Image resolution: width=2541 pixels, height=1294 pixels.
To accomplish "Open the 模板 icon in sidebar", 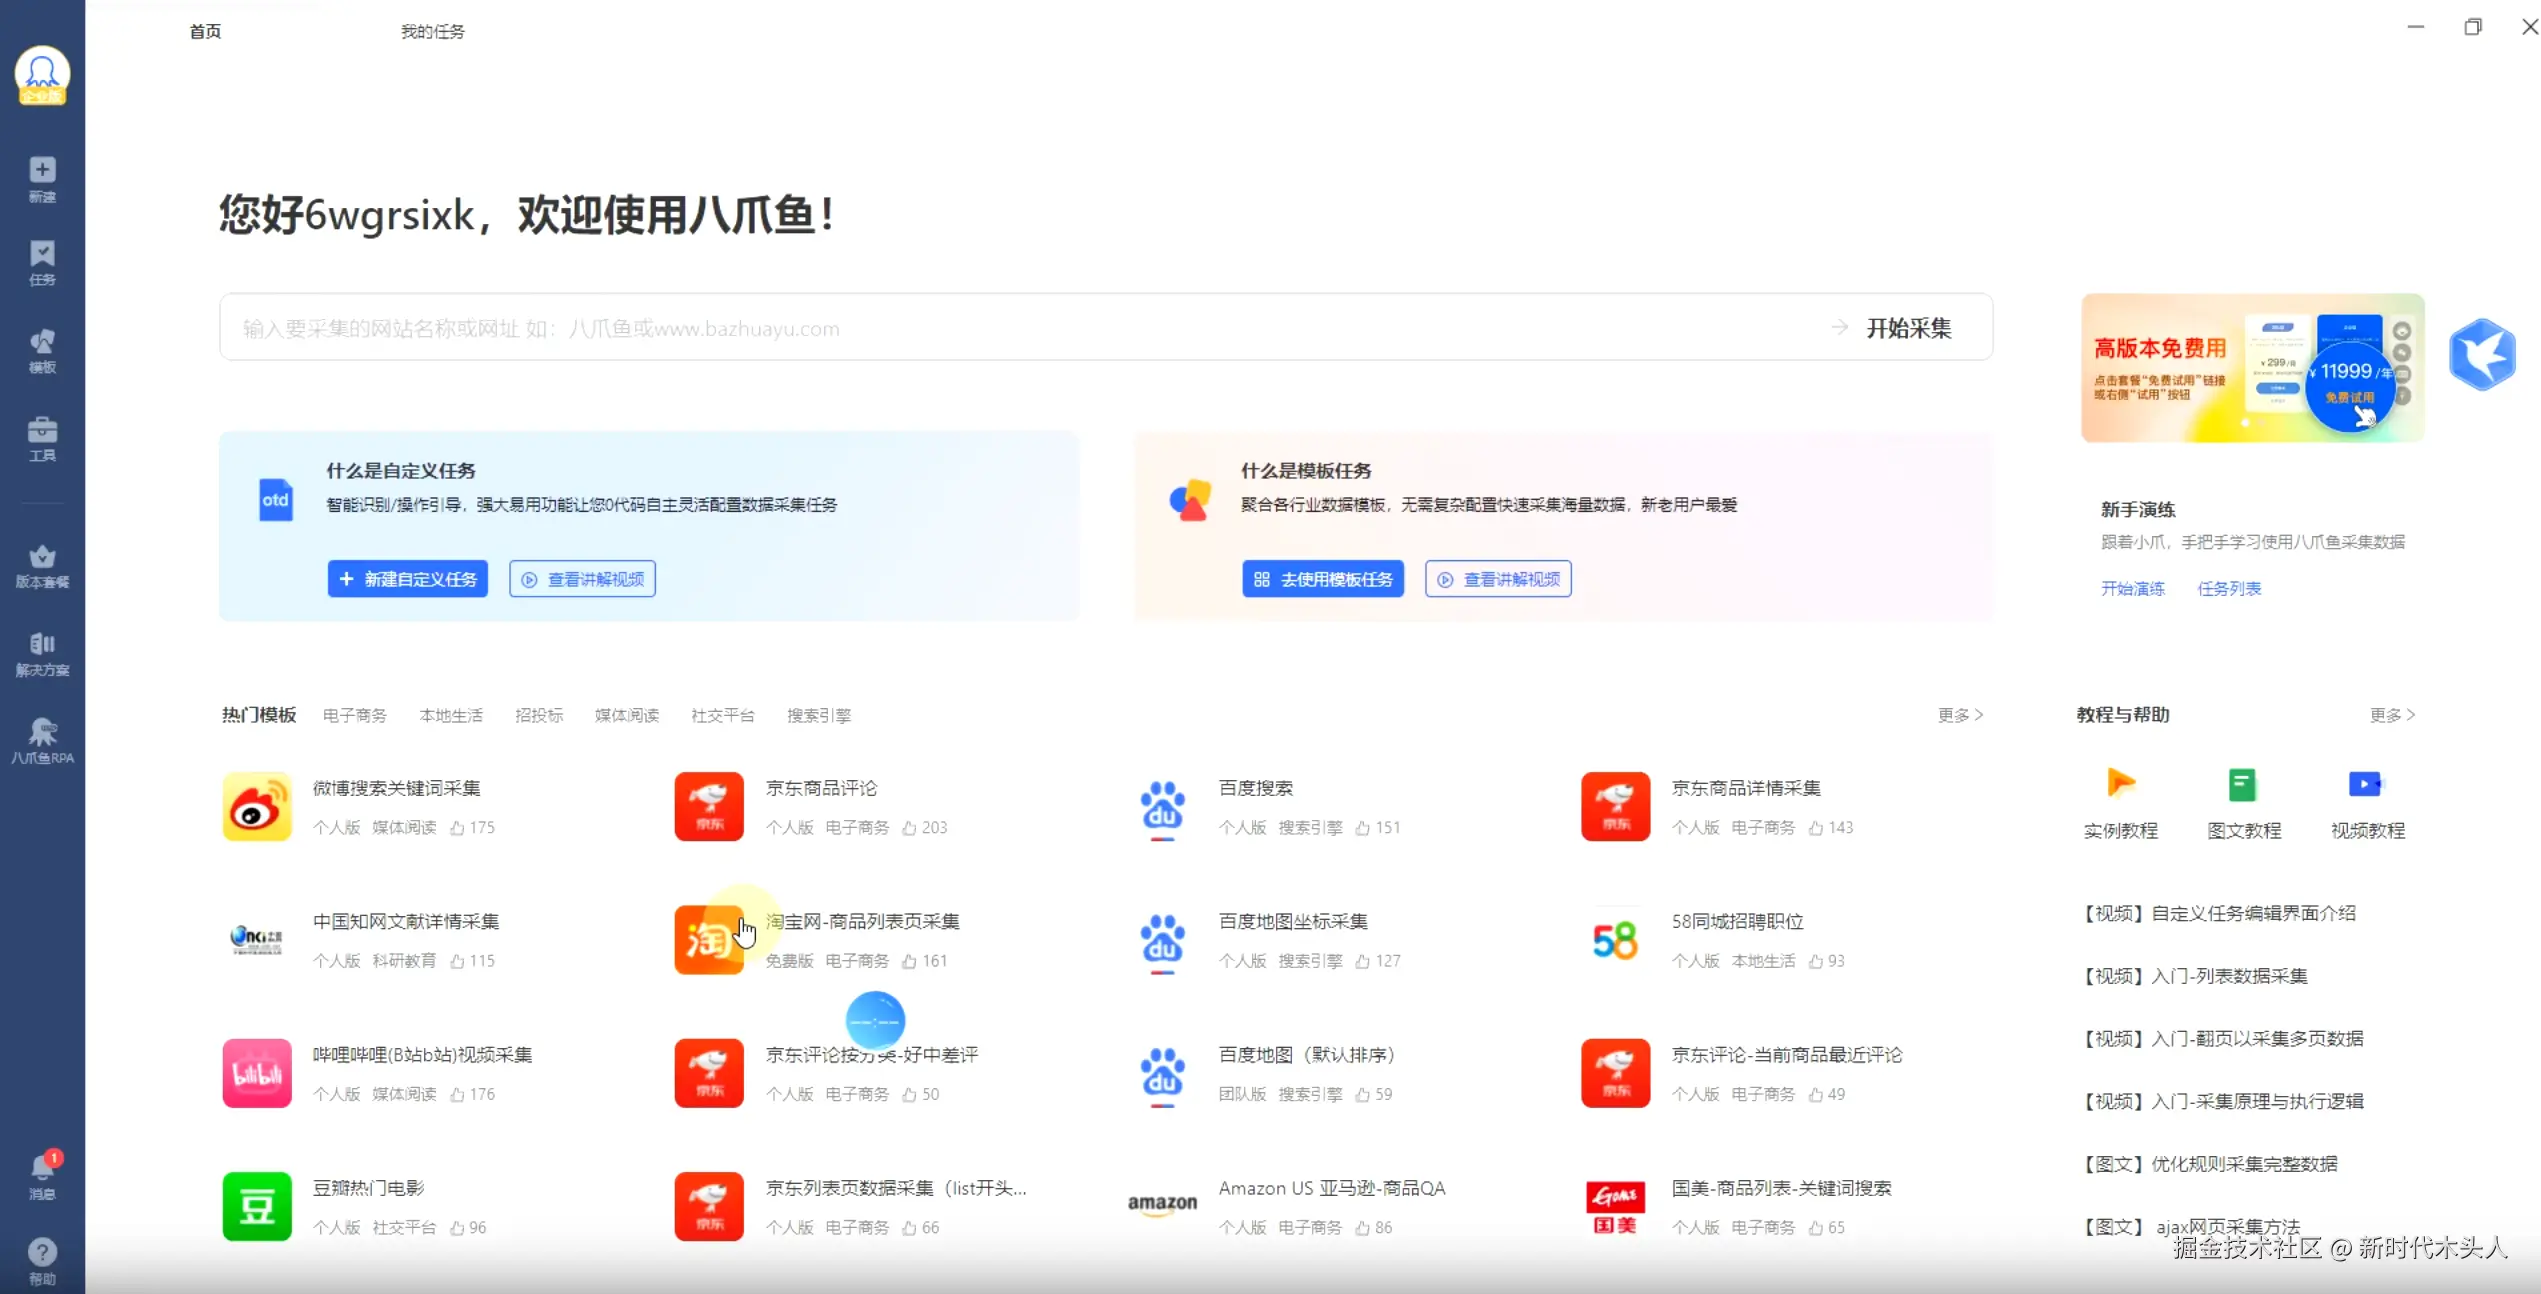I will tap(42, 342).
